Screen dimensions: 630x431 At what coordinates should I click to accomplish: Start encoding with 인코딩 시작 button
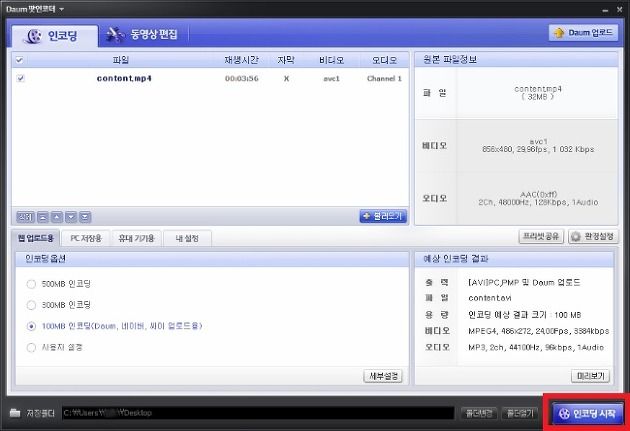587,413
